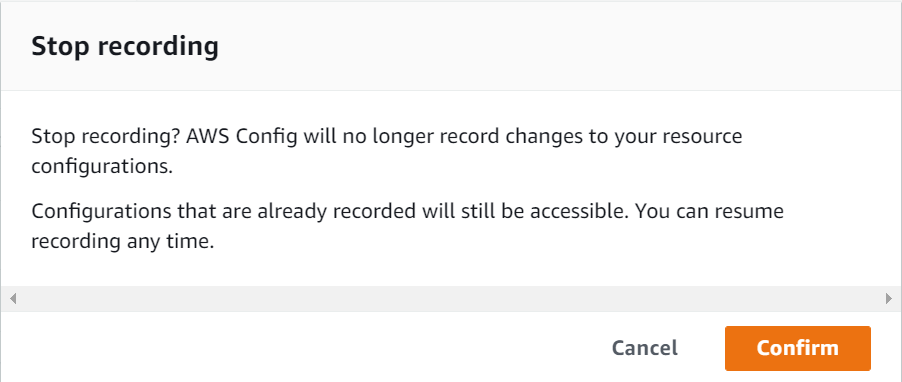
Task: Select the orange Confirm button label
Action: pyautogui.click(x=797, y=348)
